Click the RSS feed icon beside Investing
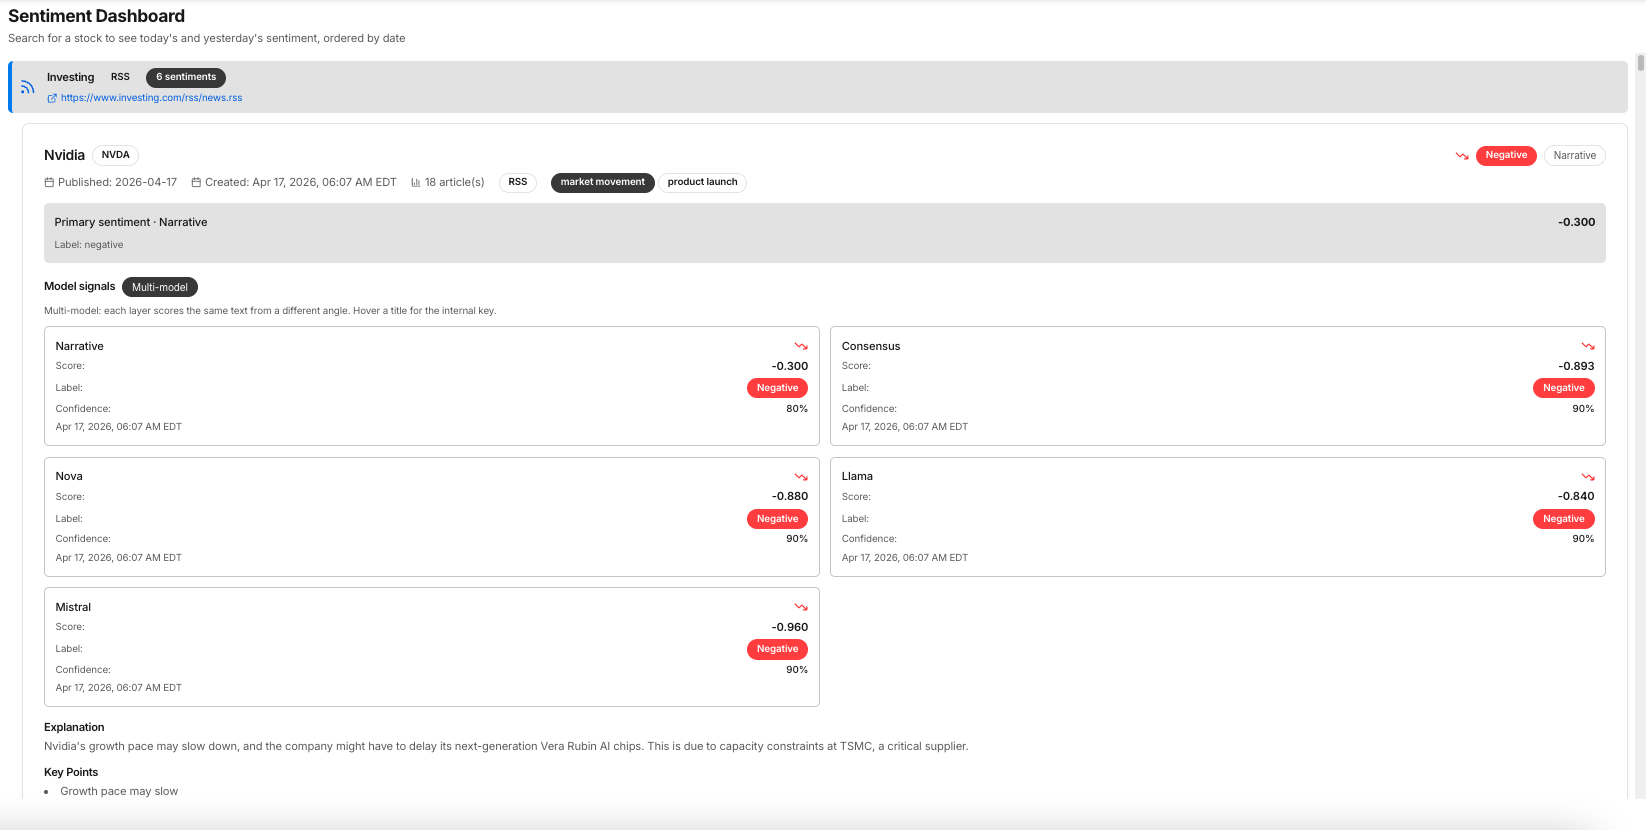Image resolution: width=1646 pixels, height=830 pixels. (28, 87)
